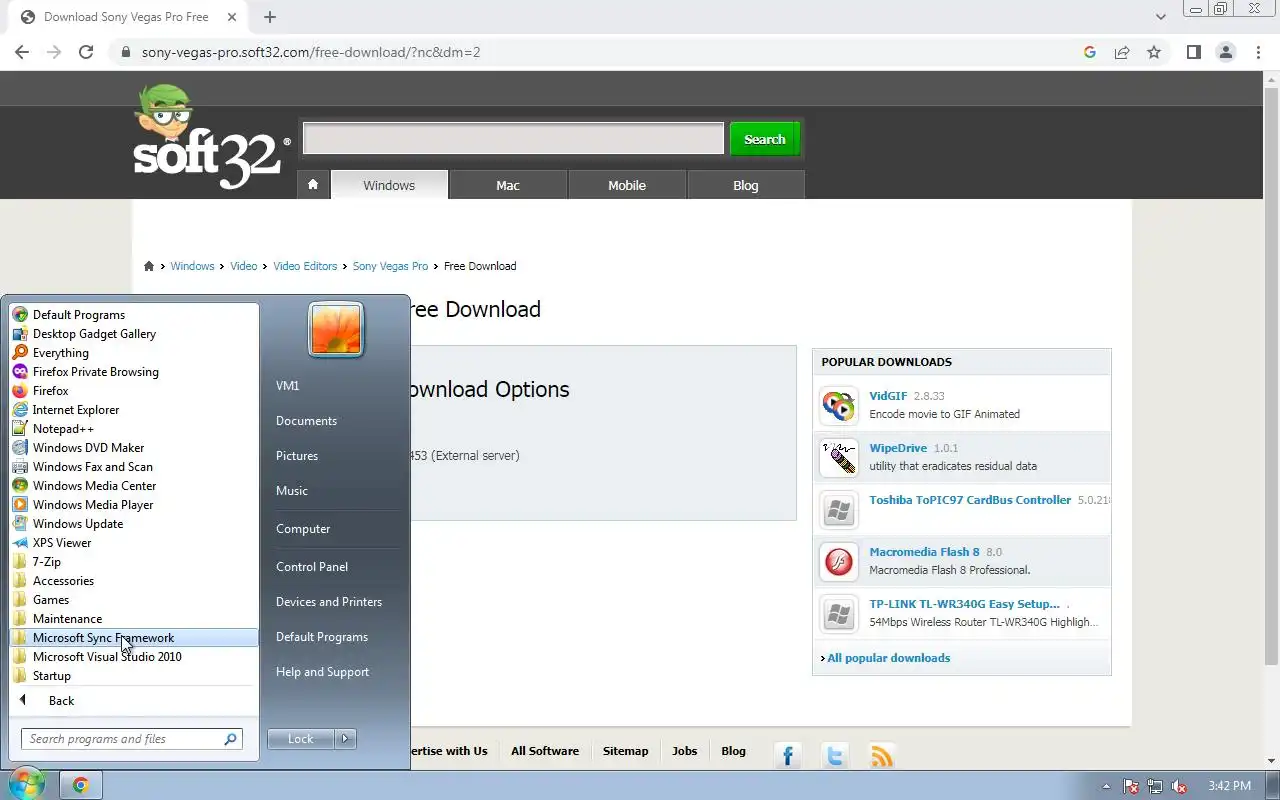This screenshot has width=1280, height=800.
Task: Open Control Panel from Start menu
Action: pos(312,567)
